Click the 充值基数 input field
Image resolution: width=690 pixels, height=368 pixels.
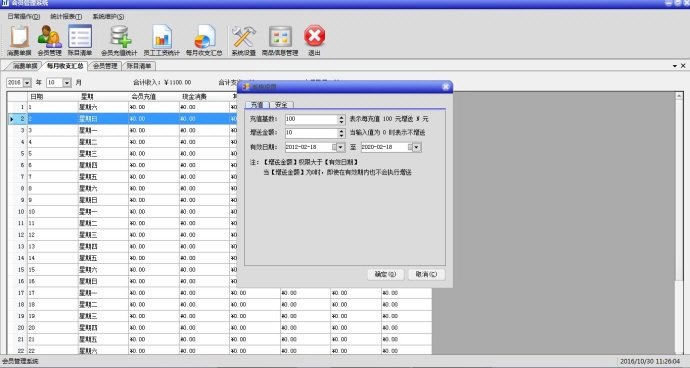tap(312, 119)
